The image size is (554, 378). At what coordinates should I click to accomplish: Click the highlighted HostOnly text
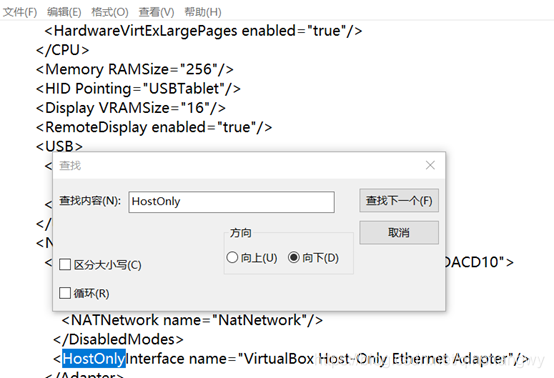click(x=94, y=358)
